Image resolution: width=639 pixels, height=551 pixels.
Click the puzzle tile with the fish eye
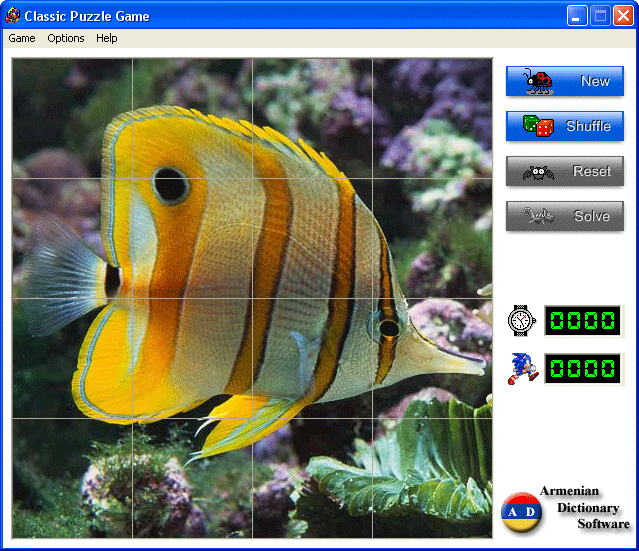coord(192,238)
